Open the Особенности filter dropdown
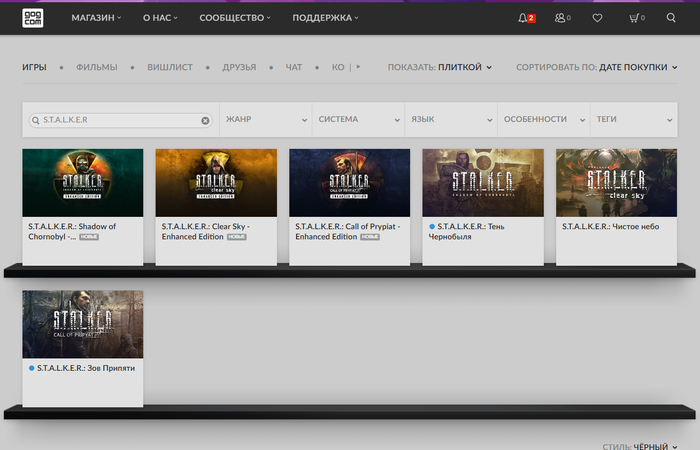 (543, 120)
